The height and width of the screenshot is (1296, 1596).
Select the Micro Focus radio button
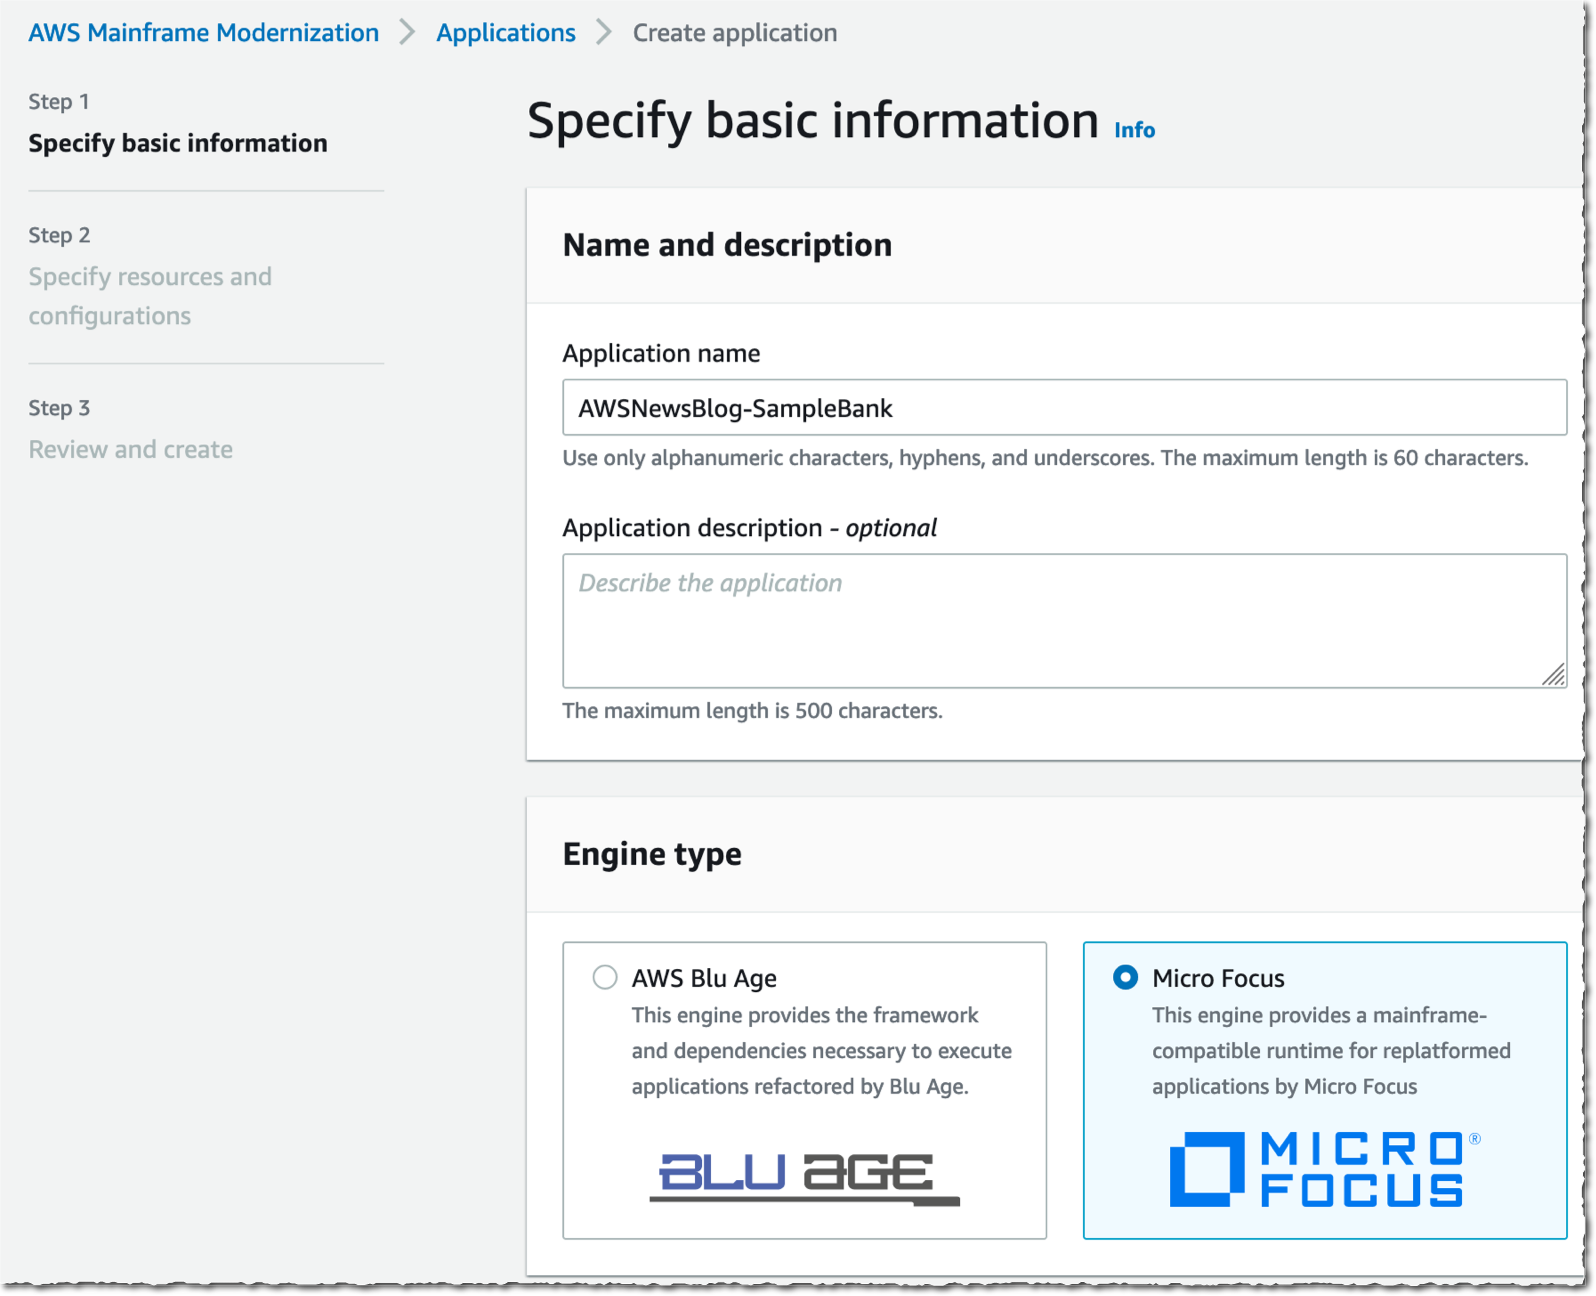pos(1125,977)
